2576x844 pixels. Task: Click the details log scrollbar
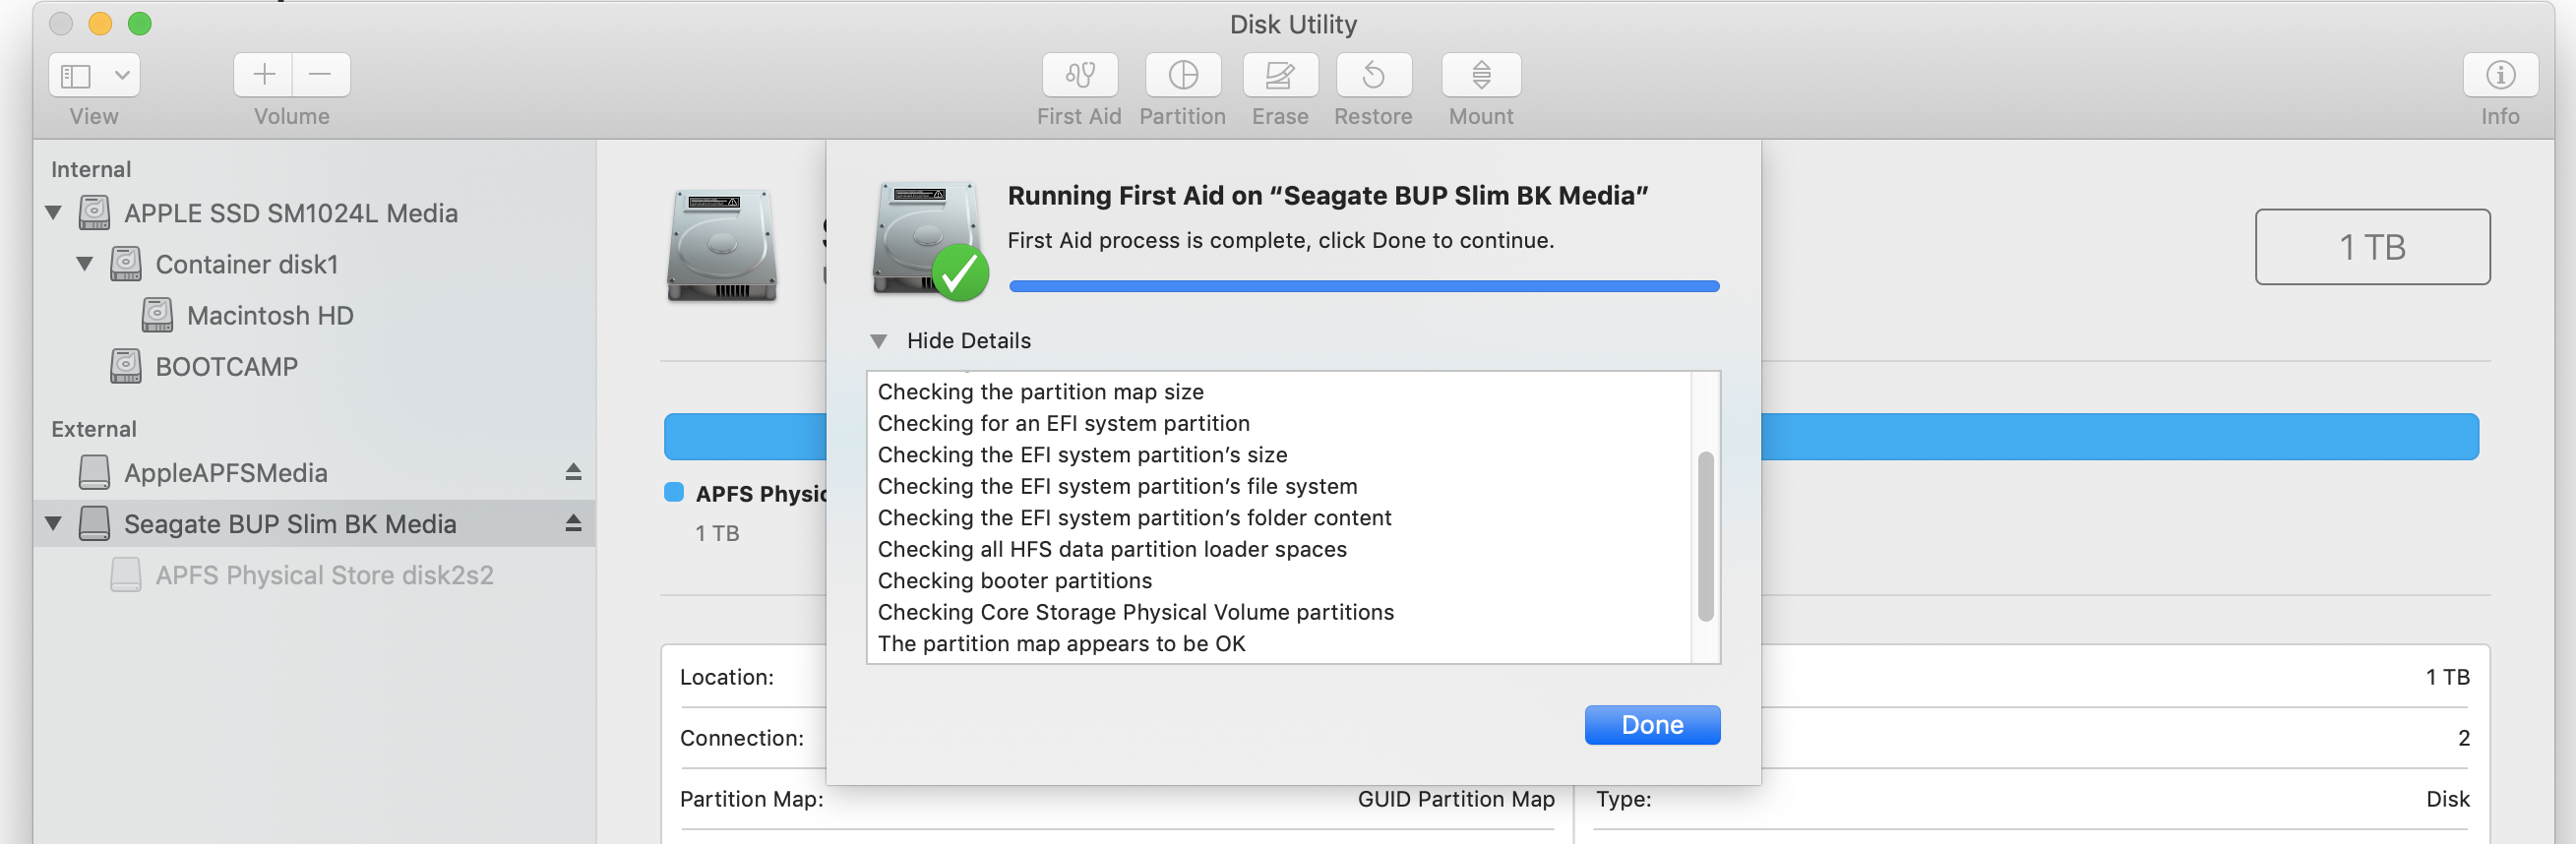(x=1705, y=536)
